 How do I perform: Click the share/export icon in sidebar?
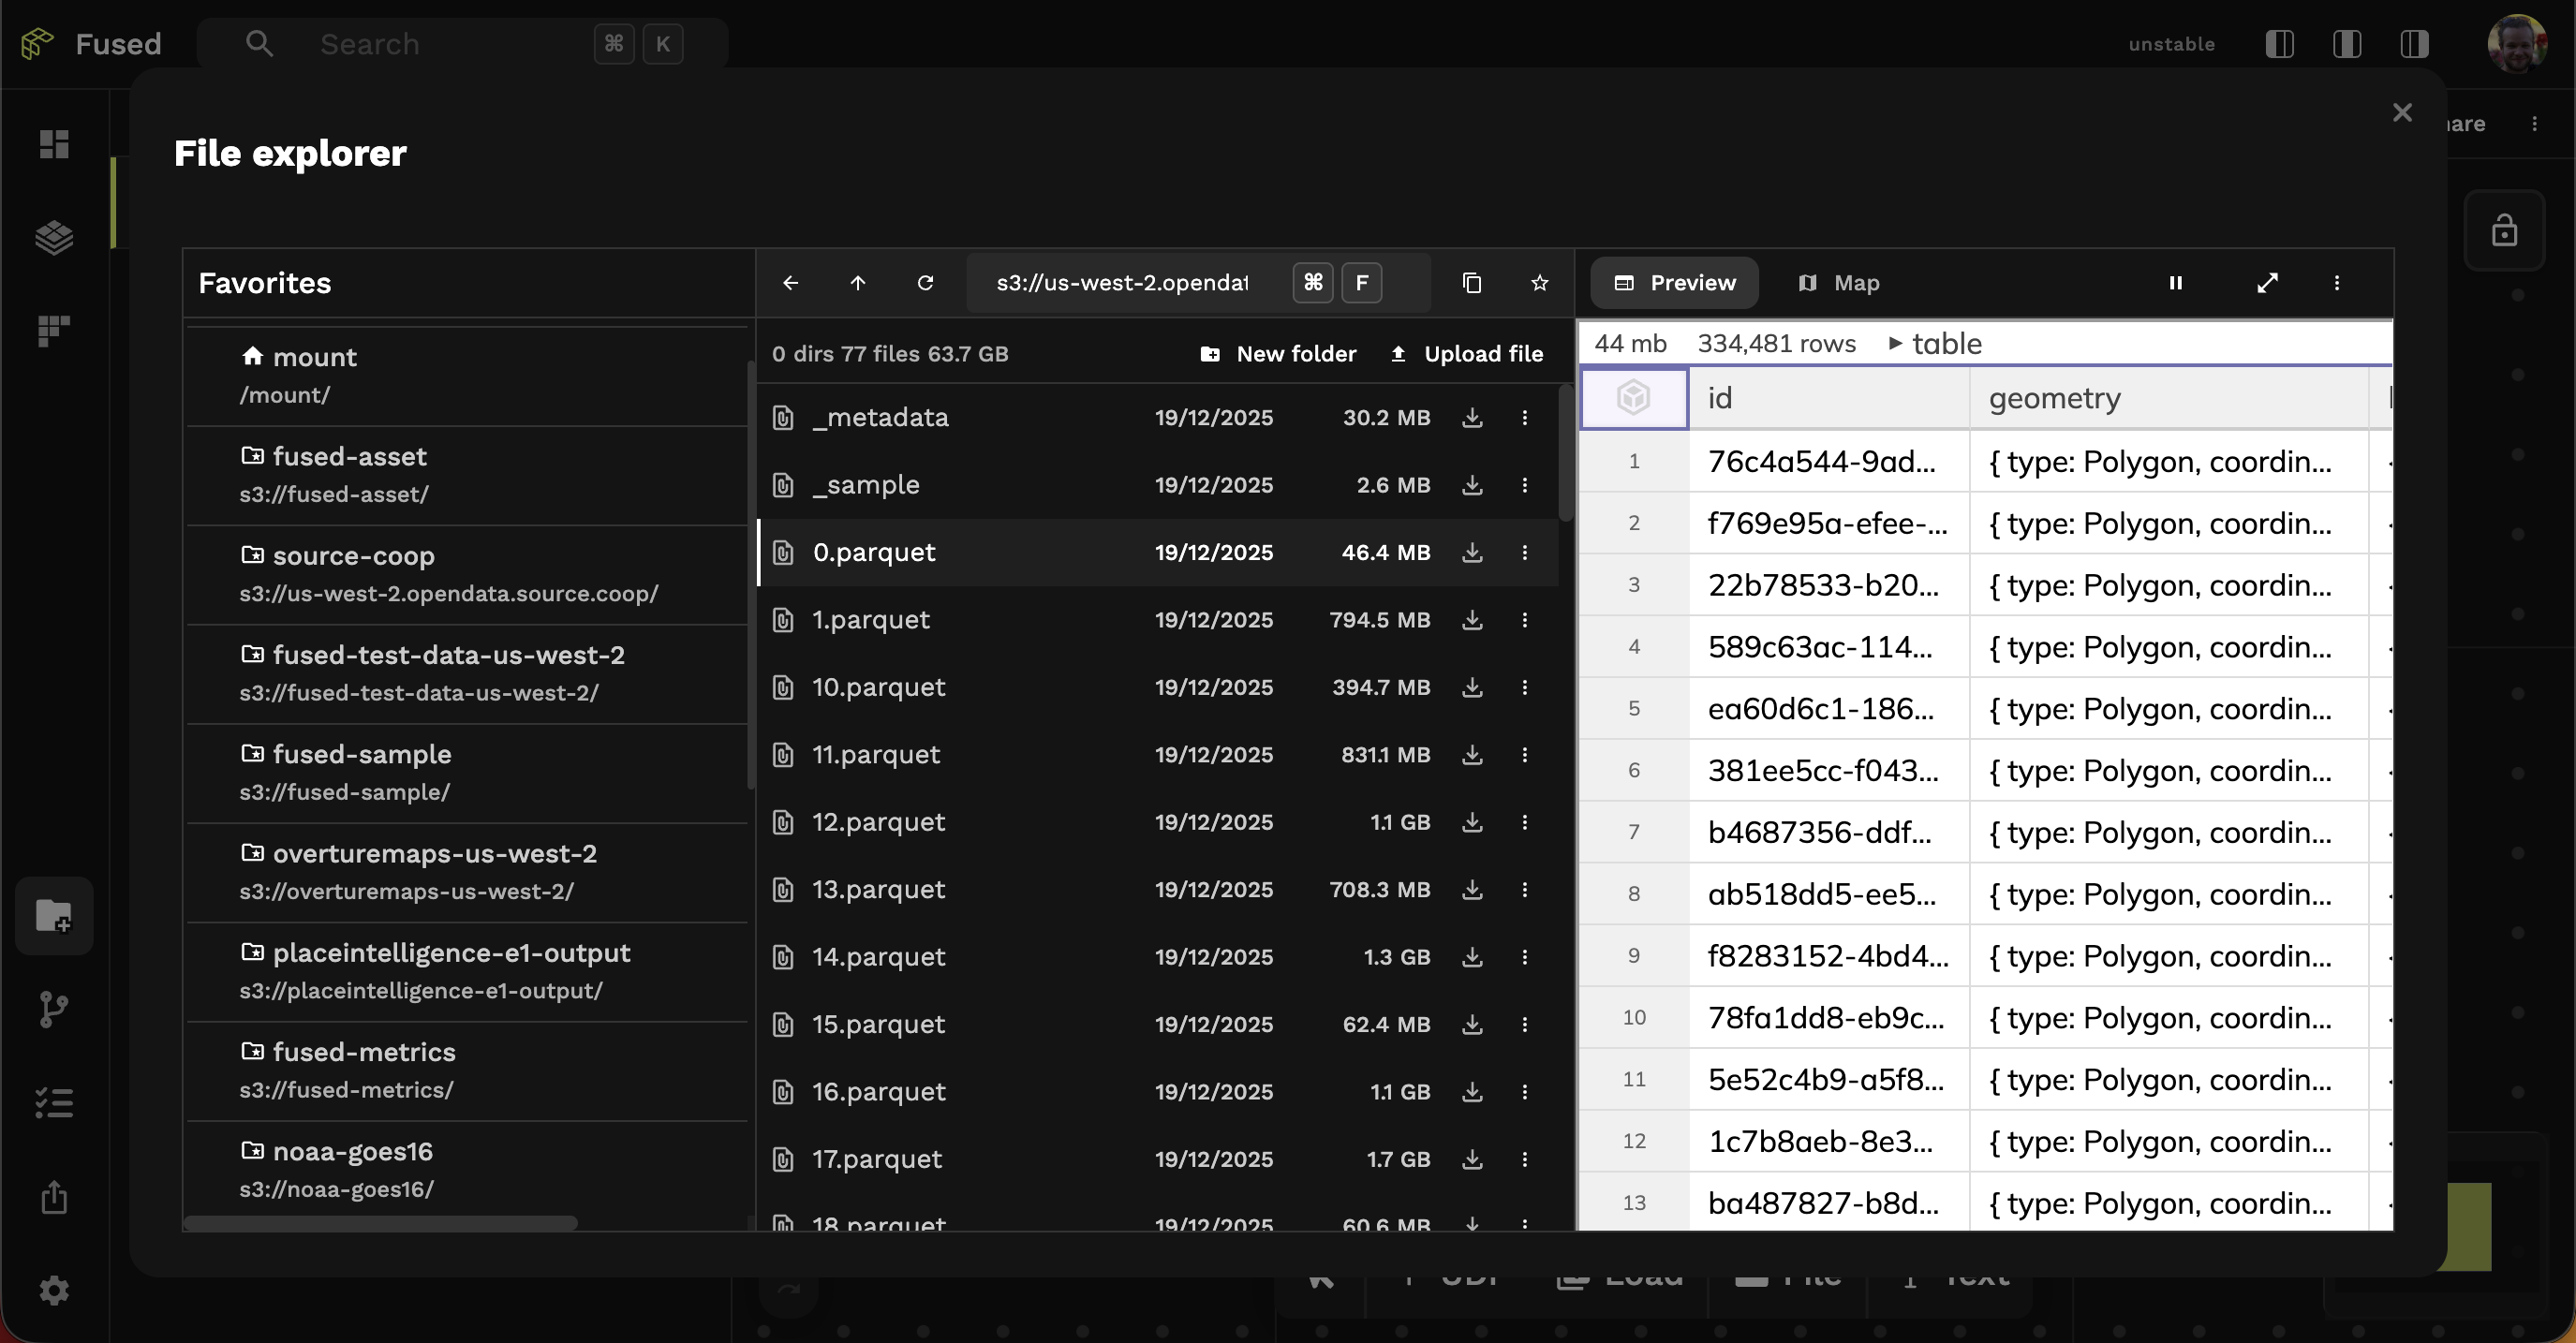click(54, 1197)
